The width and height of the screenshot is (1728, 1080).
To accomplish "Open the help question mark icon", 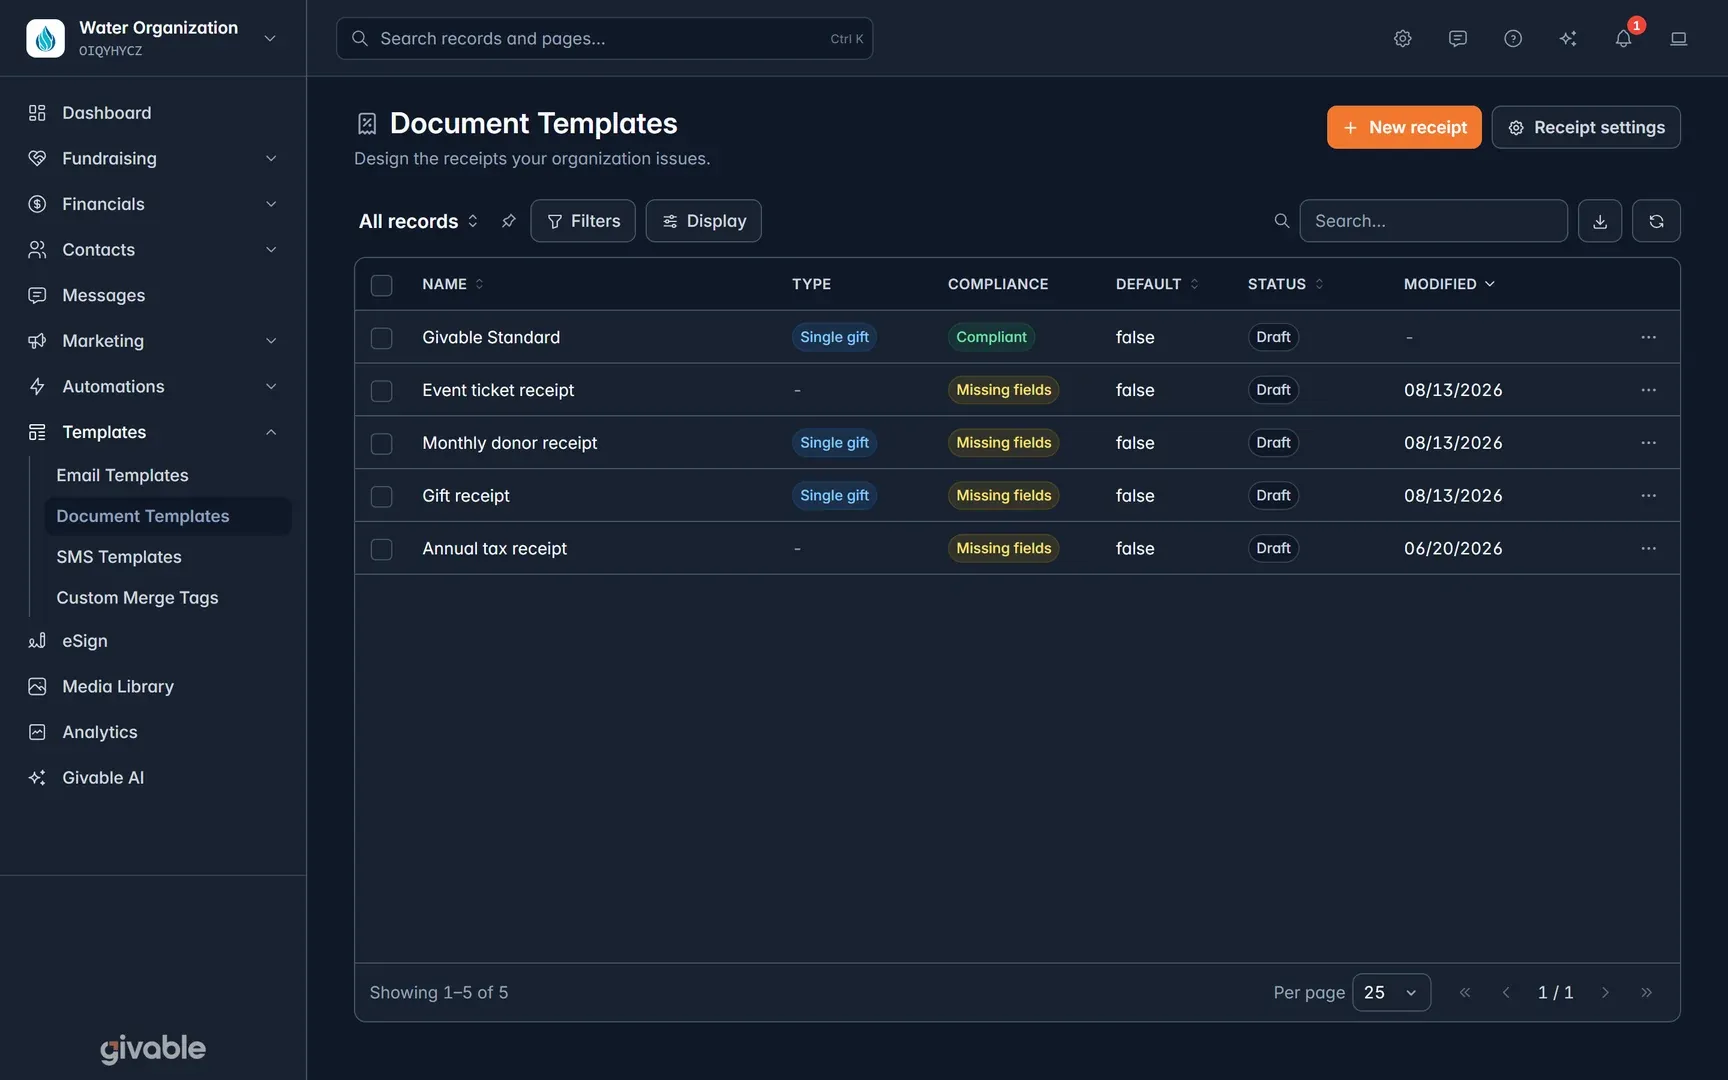I will point(1512,38).
